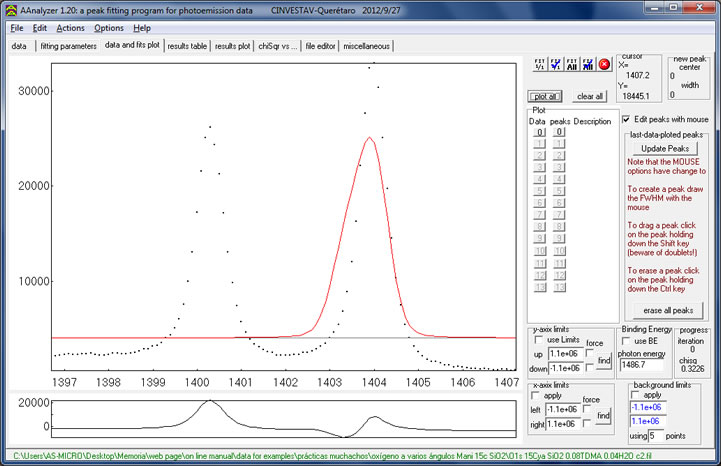Toggle Data 0 plot button
Screen dimensions: 721x466
538,131
